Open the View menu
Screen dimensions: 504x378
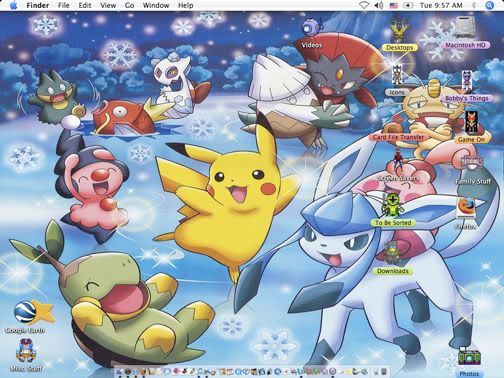coord(108,5)
